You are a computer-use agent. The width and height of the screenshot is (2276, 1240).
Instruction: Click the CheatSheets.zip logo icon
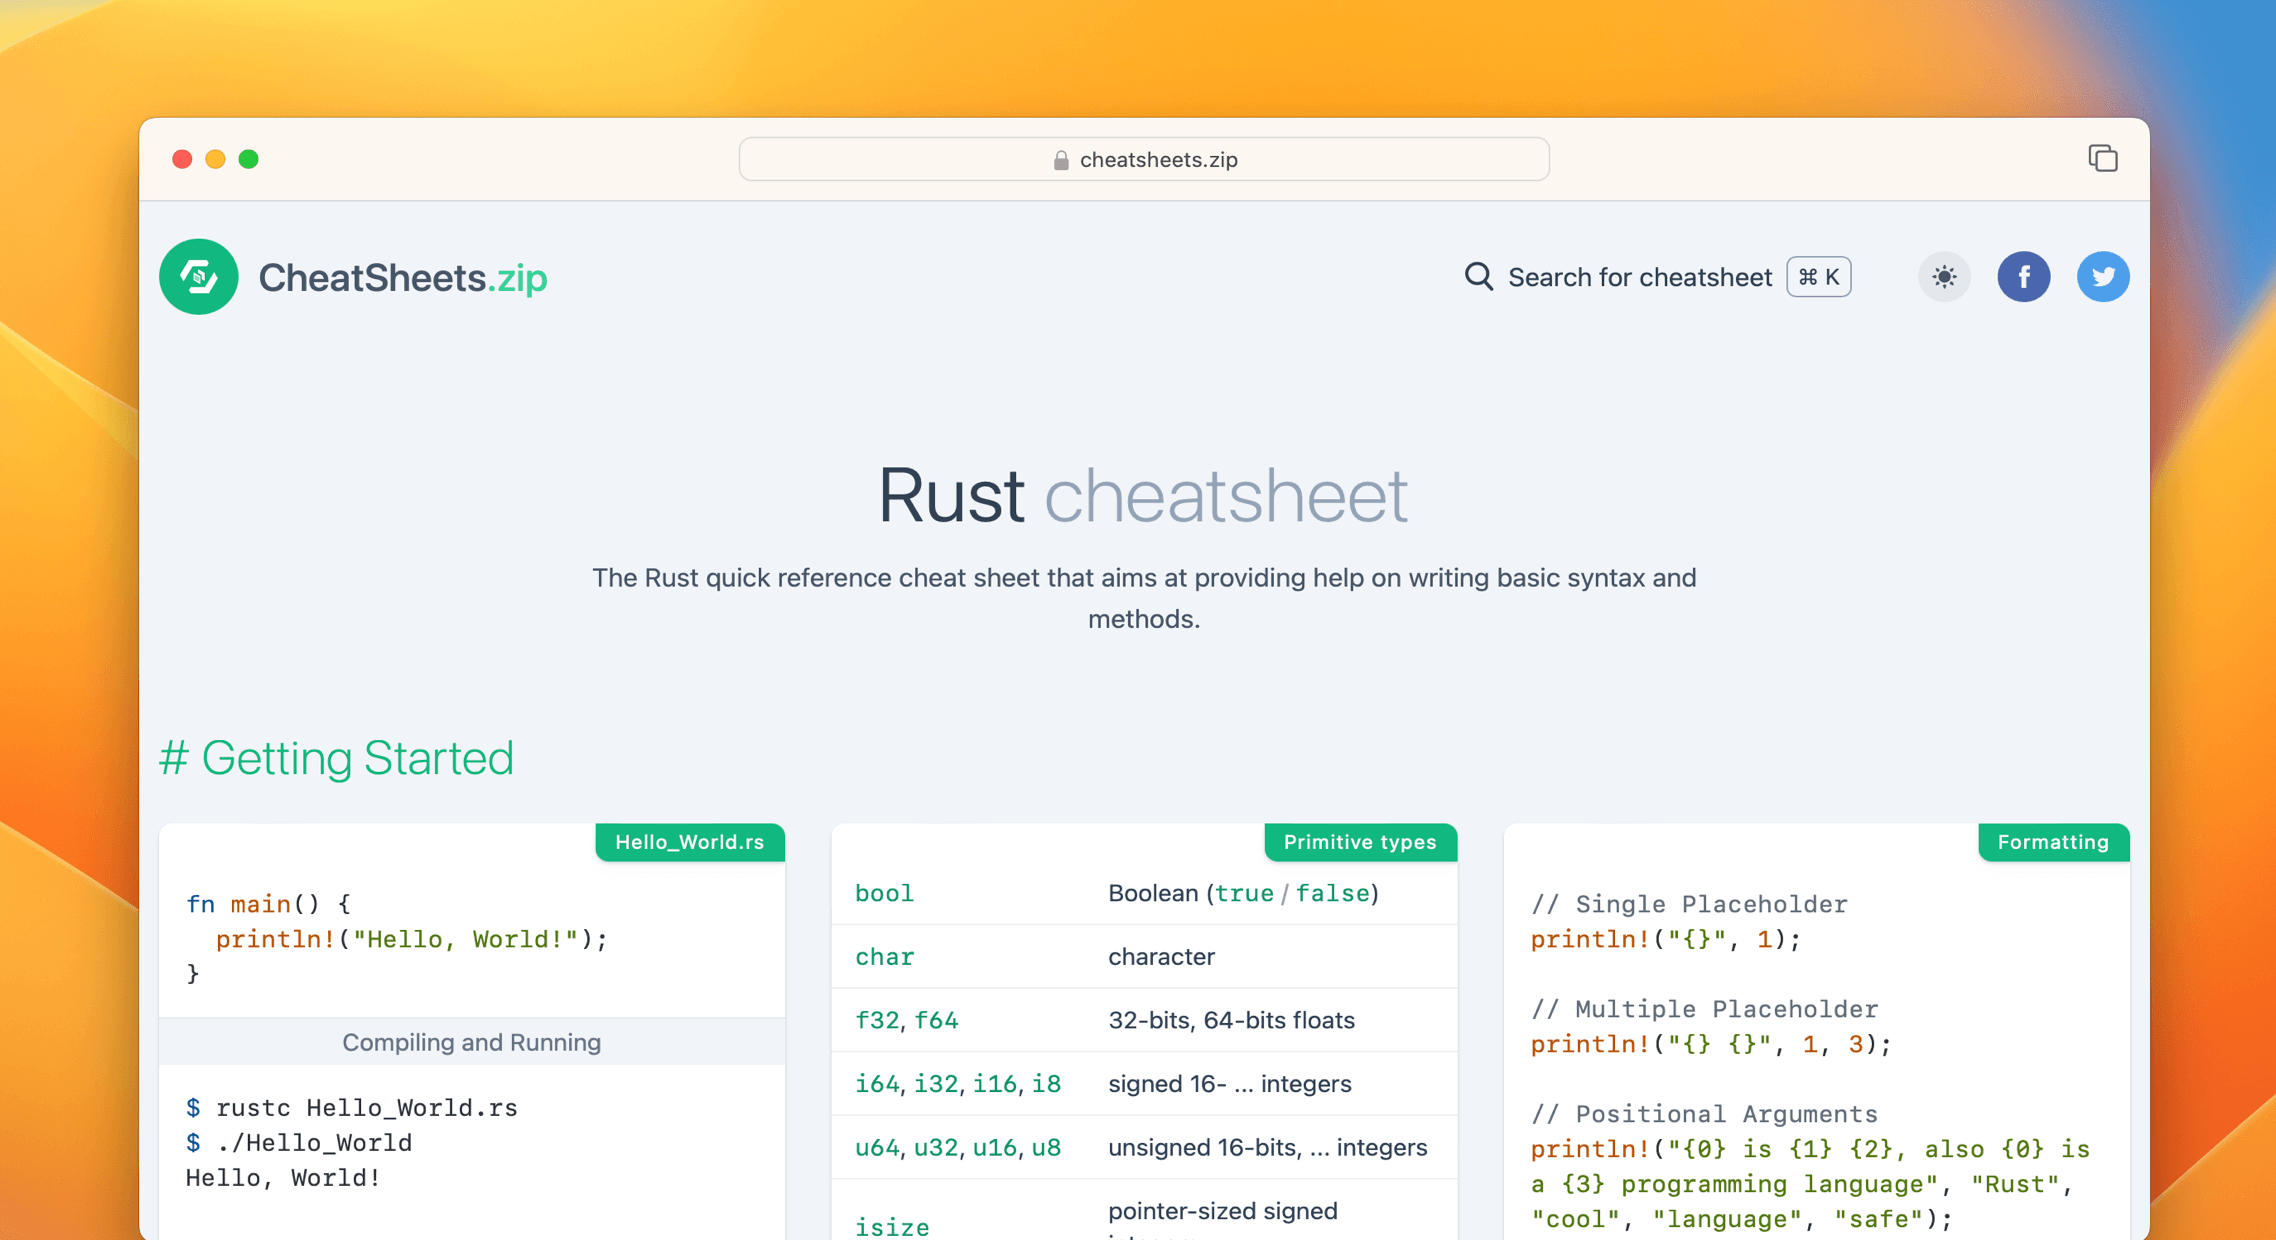pos(198,277)
